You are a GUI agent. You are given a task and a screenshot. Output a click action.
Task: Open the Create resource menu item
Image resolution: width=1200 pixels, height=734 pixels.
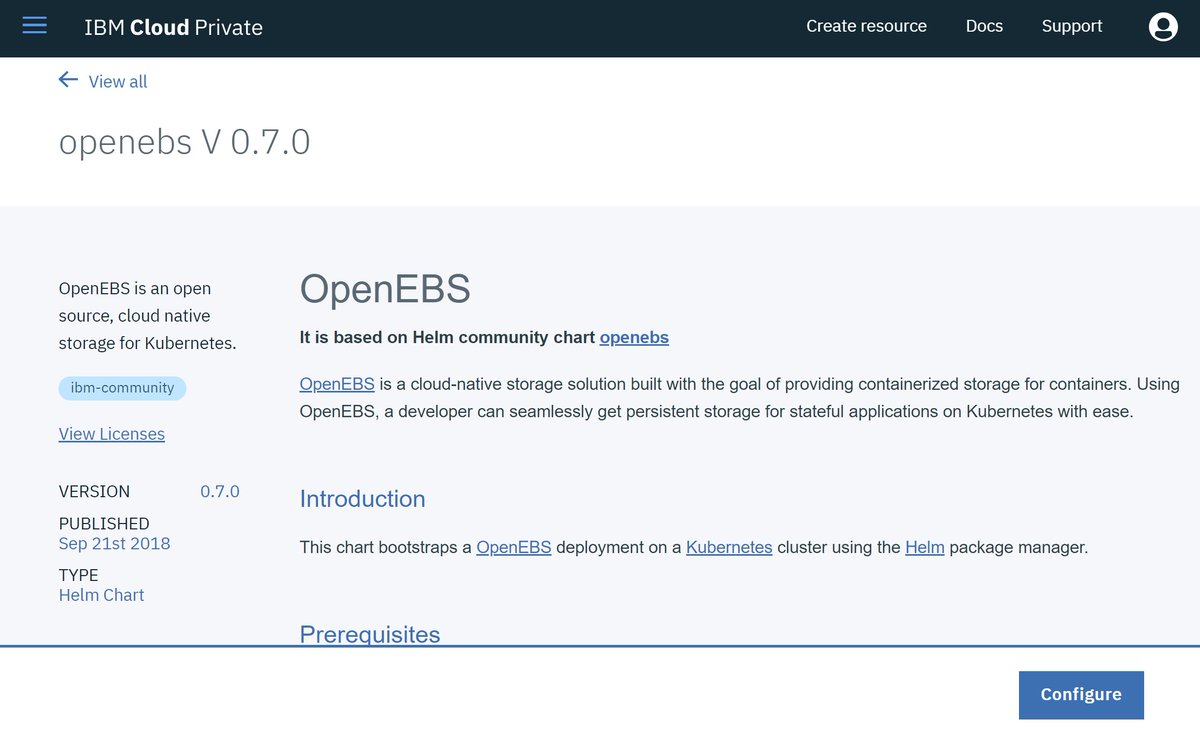tap(866, 26)
